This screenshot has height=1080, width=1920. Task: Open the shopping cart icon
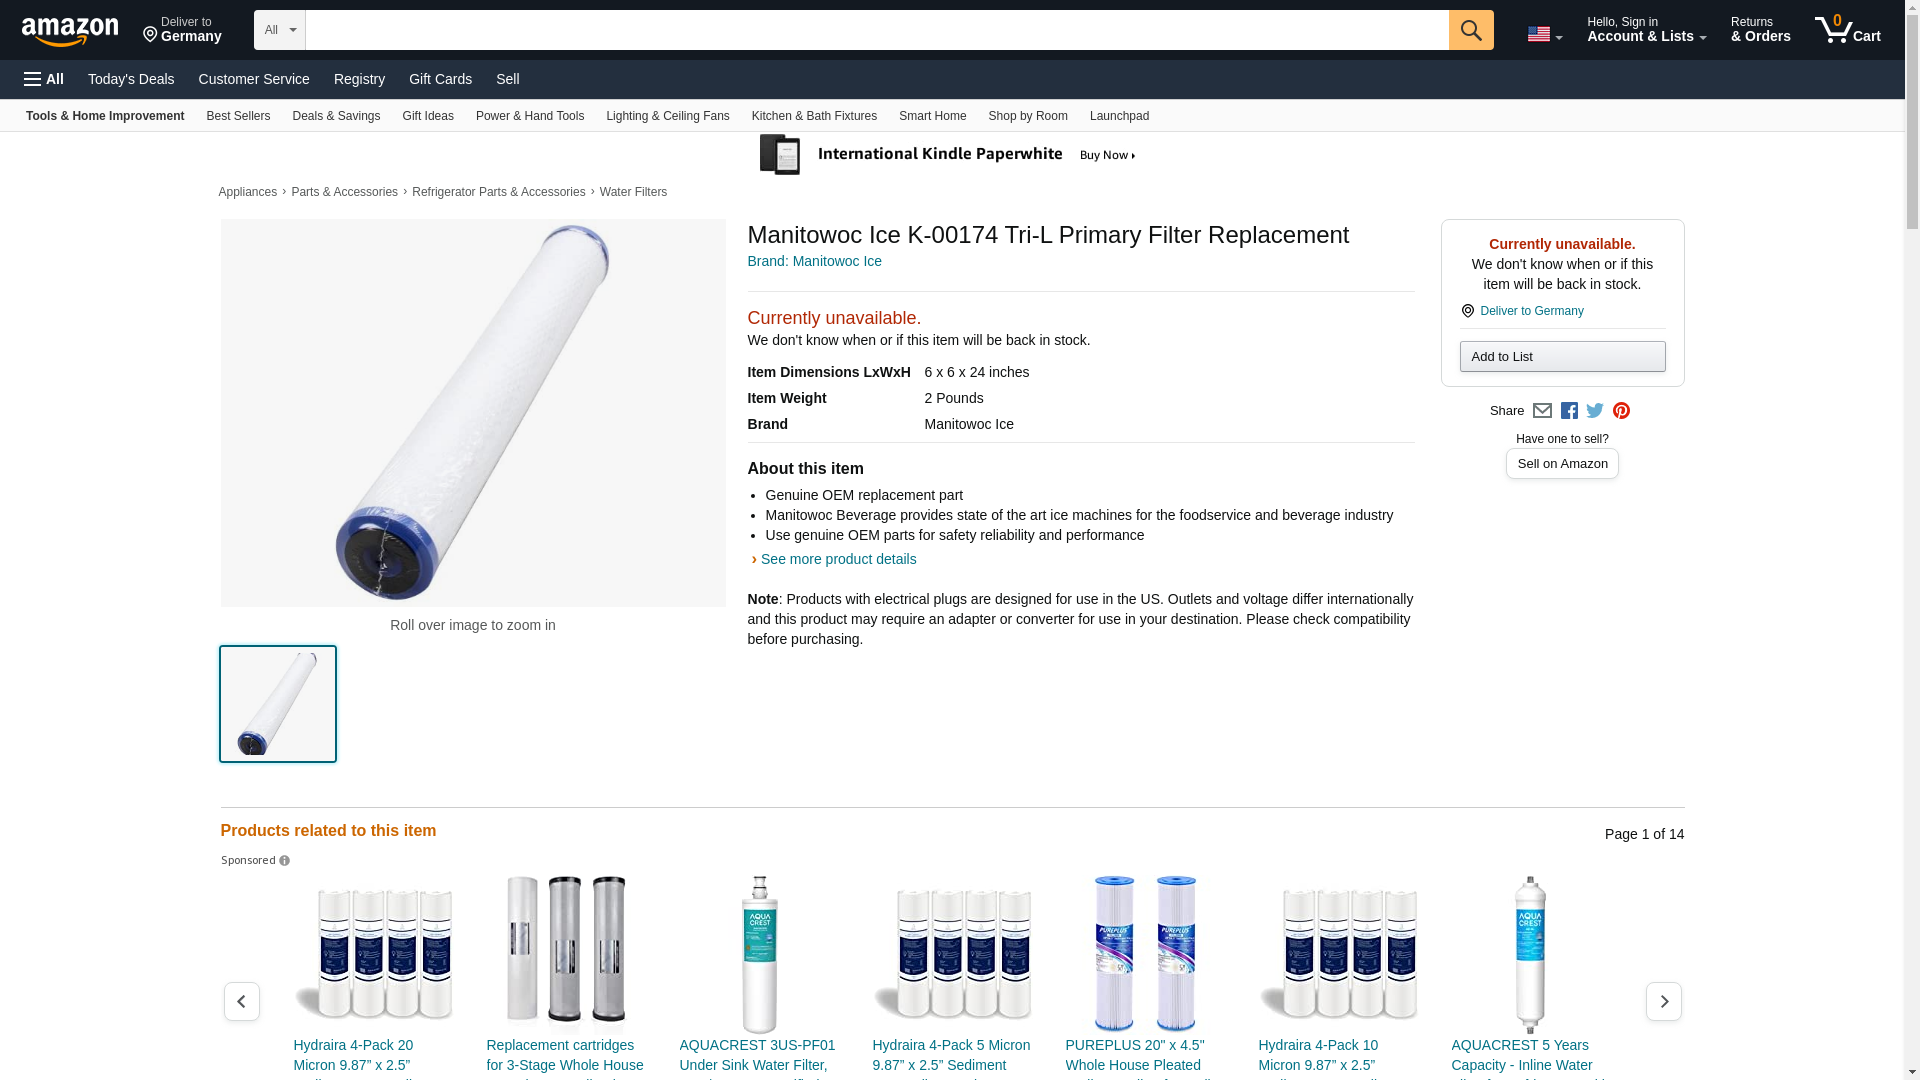pos(1847,30)
